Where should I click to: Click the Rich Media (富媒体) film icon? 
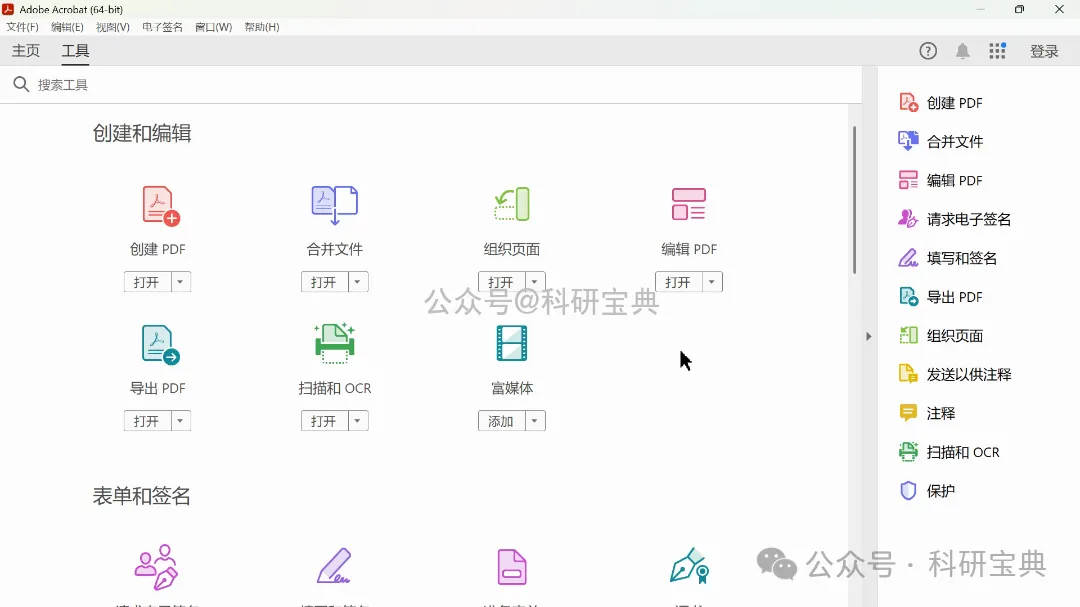(x=512, y=343)
